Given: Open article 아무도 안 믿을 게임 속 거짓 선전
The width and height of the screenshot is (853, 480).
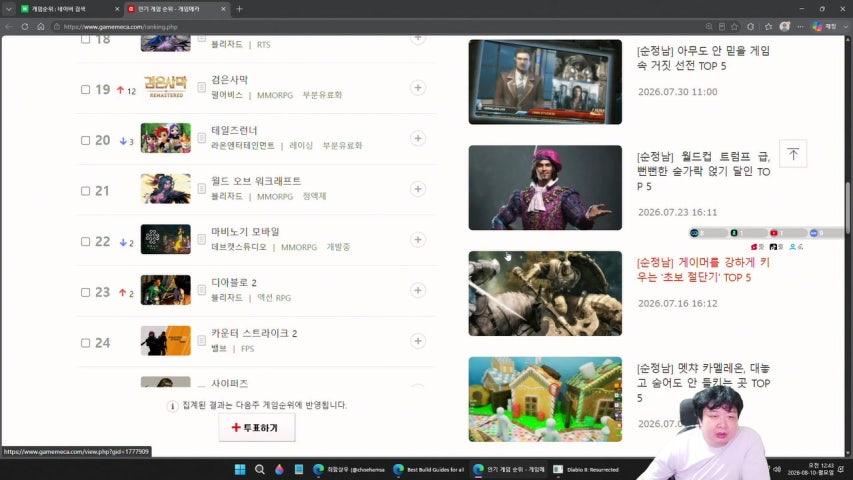Looking at the screenshot, I should tap(703, 58).
